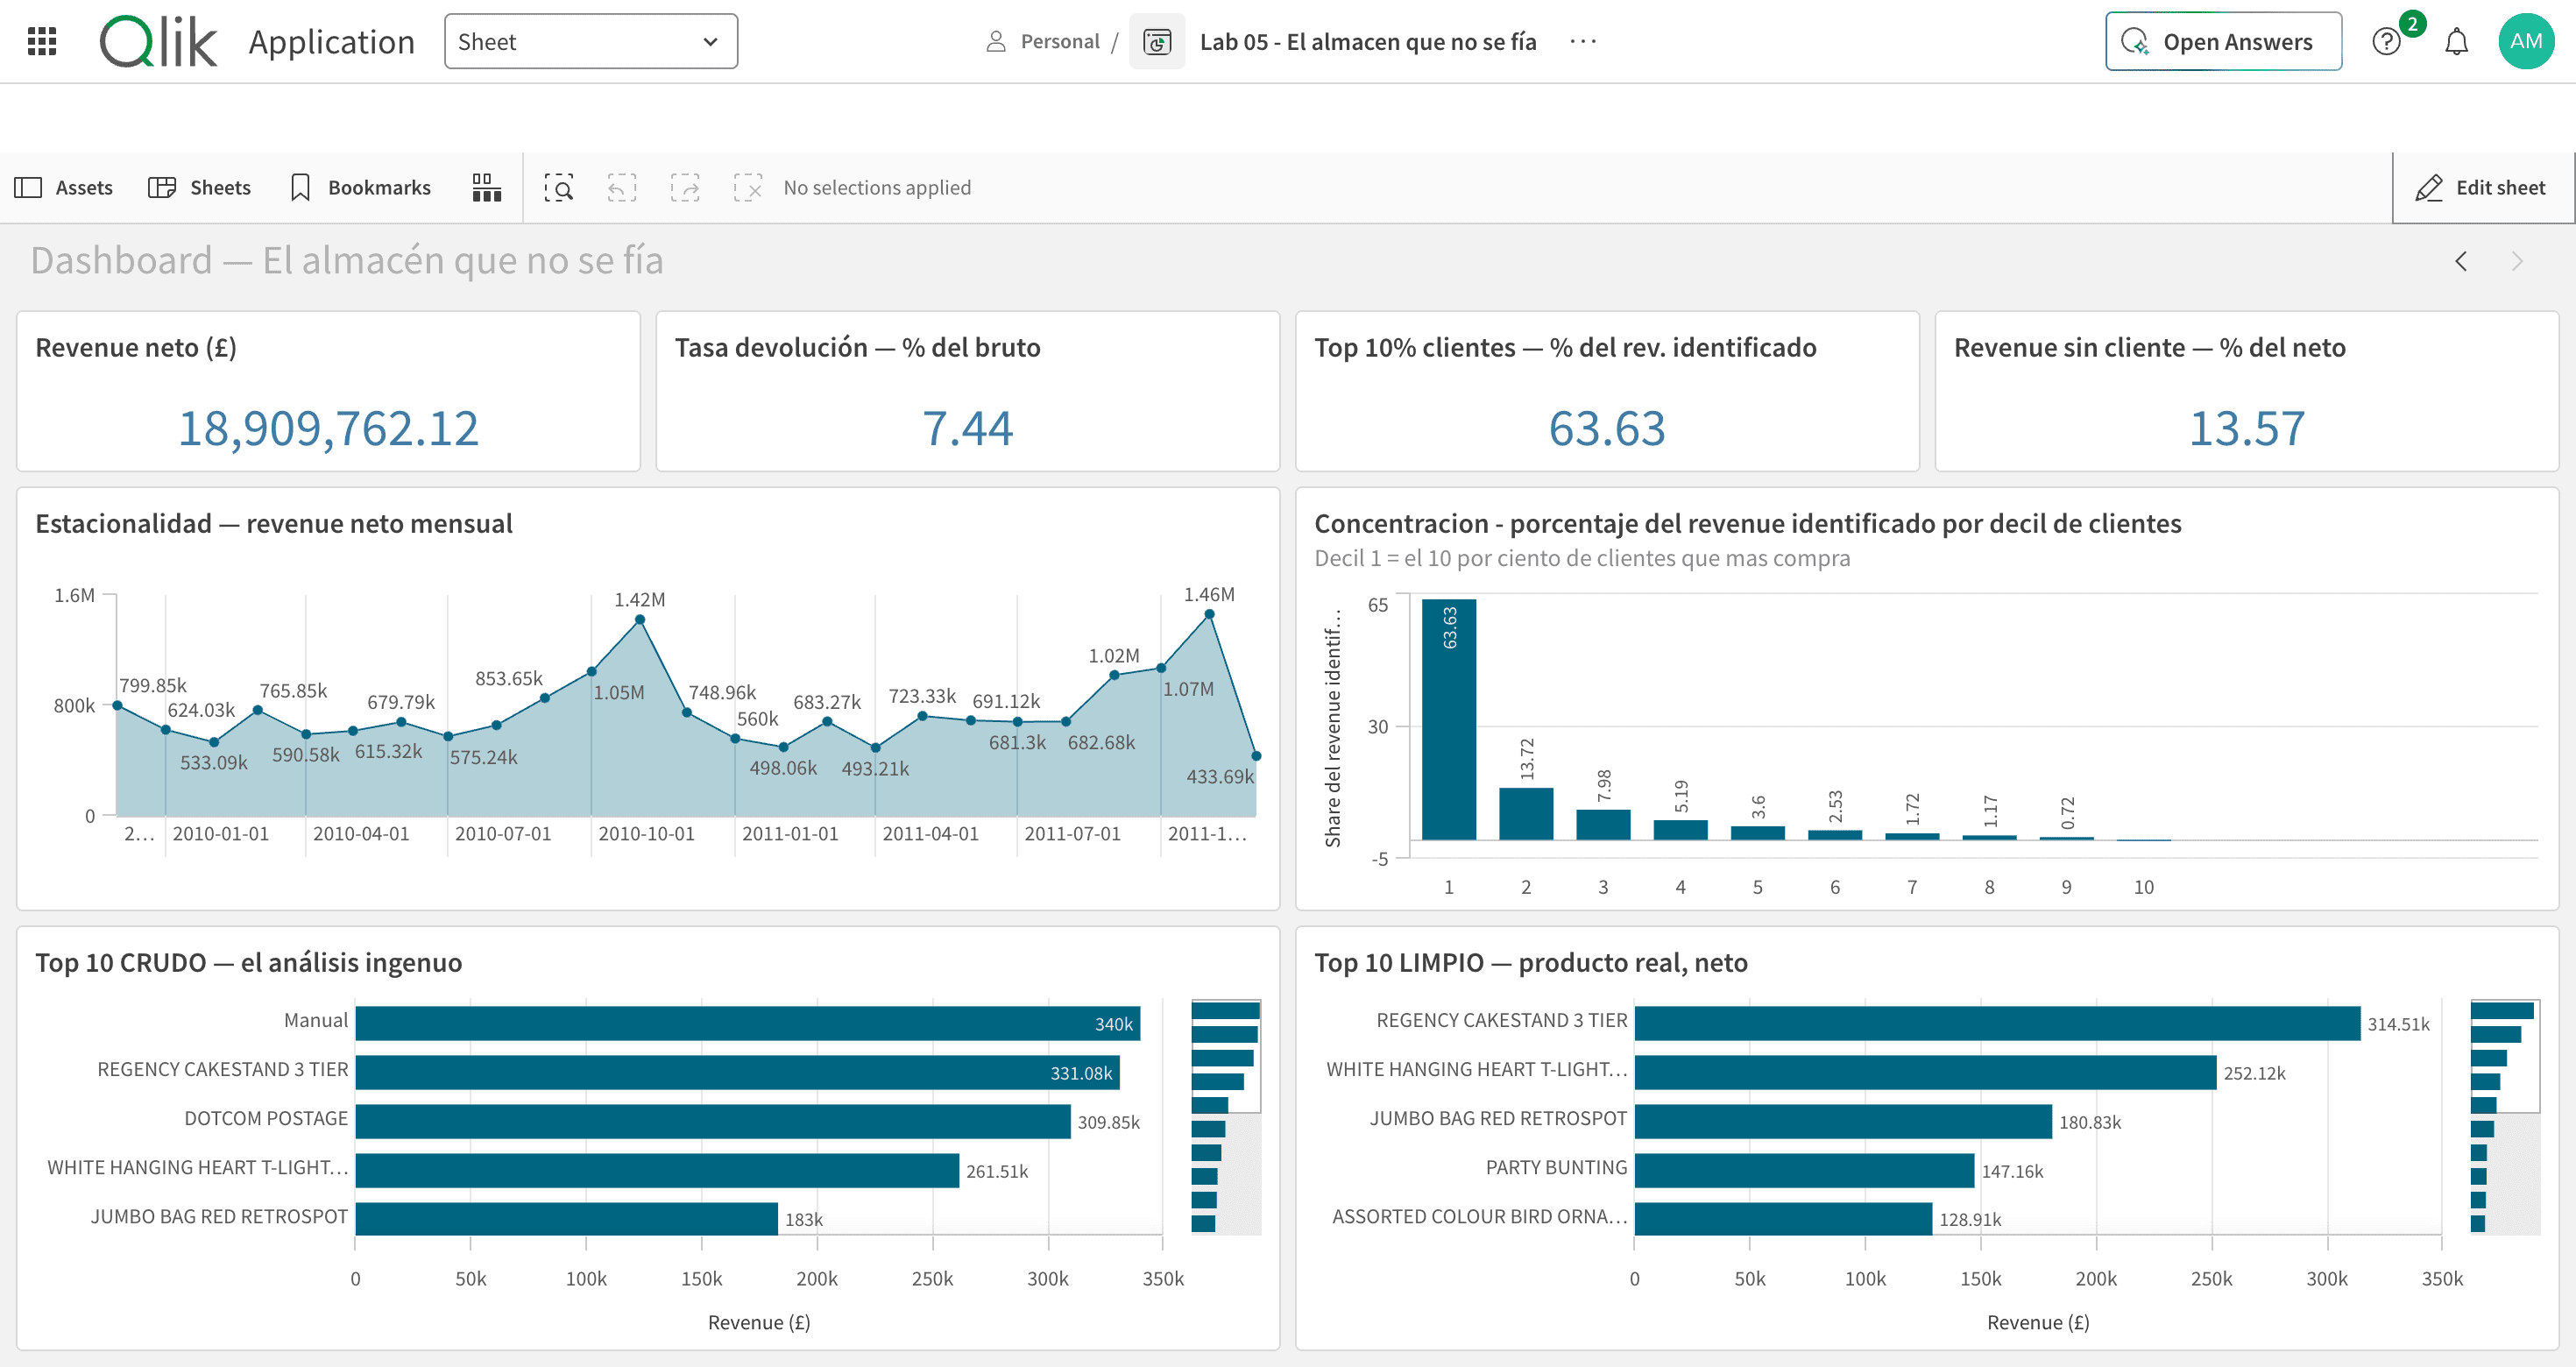Select the PARTY BUNTING bar
The width and height of the screenshot is (2576, 1367).
click(x=1804, y=1170)
